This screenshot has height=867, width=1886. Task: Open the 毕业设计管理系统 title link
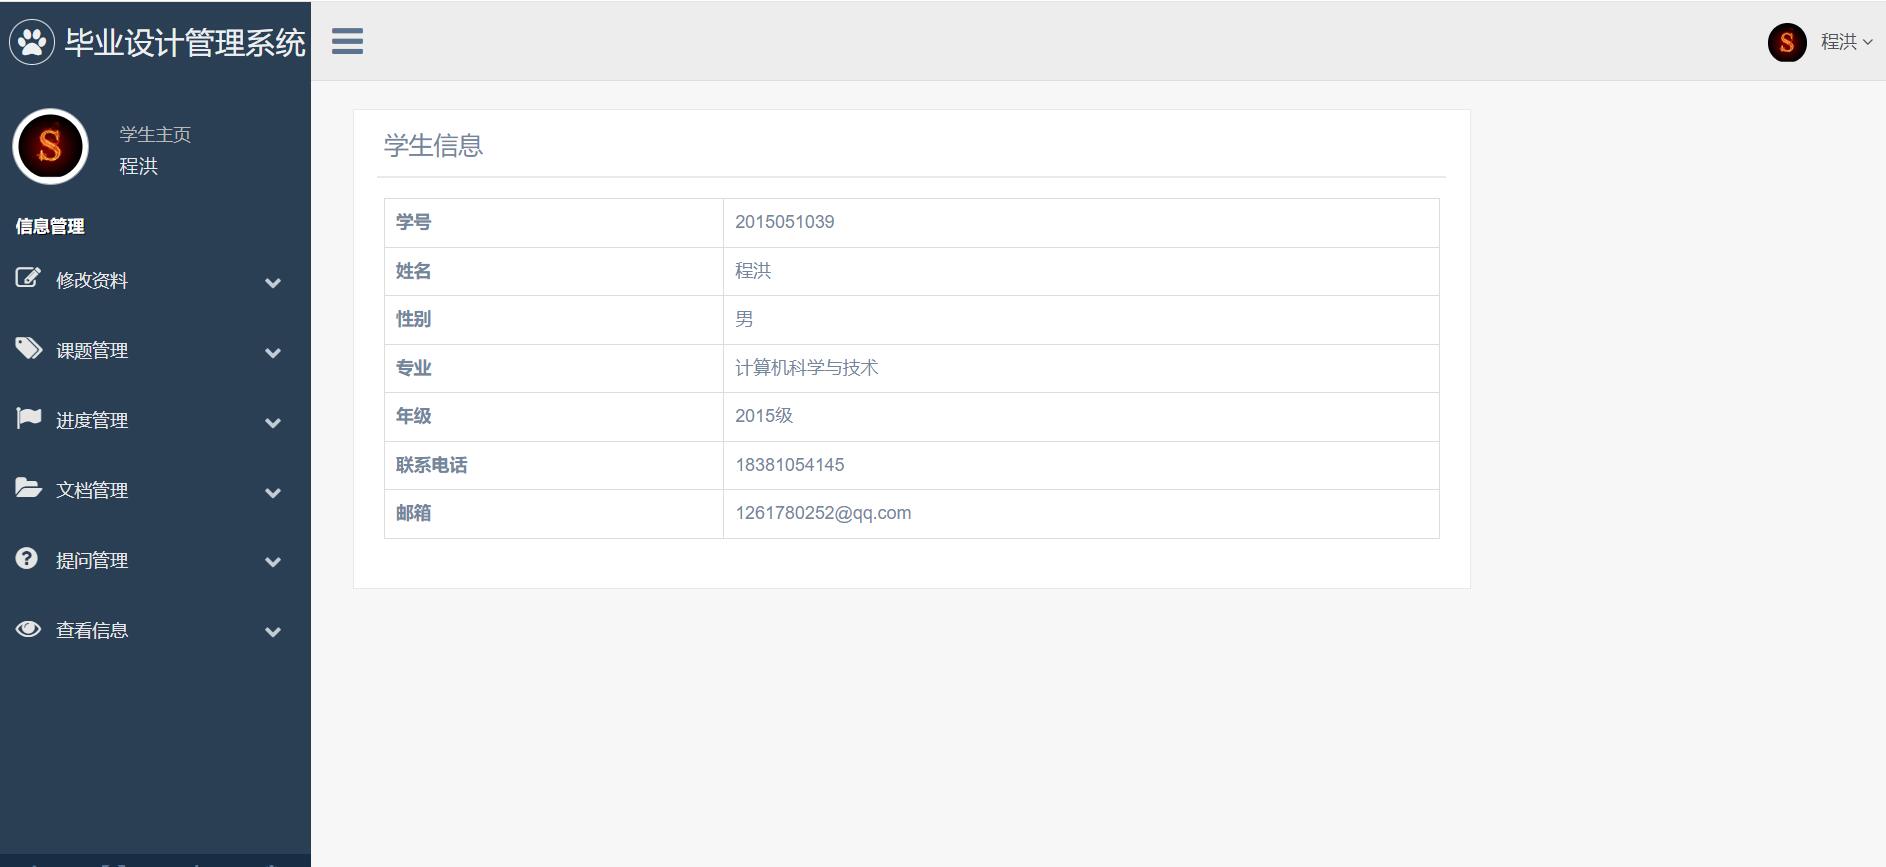click(185, 43)
